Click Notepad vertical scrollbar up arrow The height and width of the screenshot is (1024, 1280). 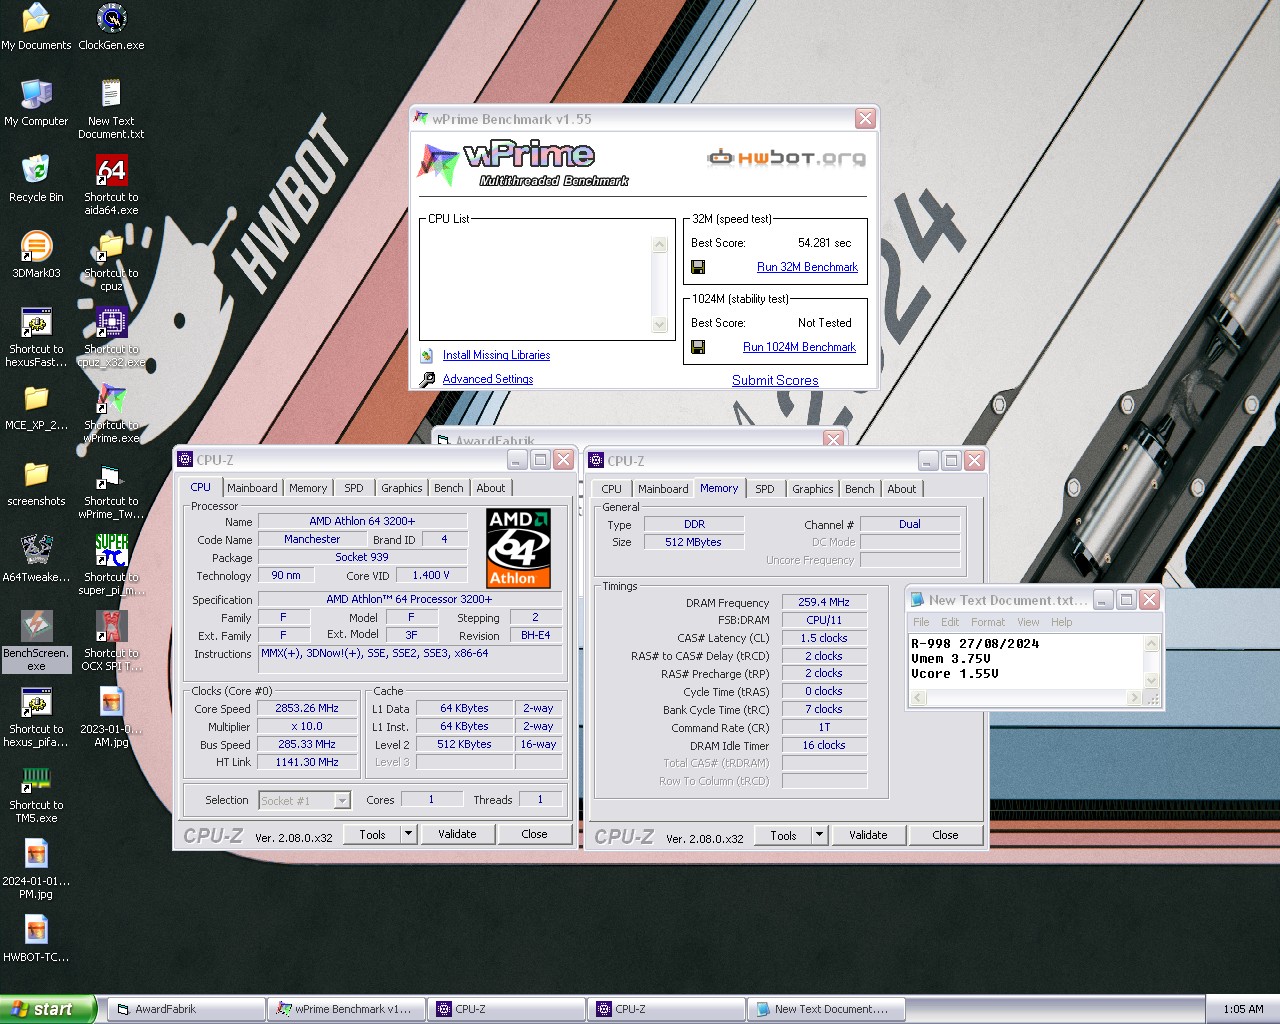tap(1151, 643)
